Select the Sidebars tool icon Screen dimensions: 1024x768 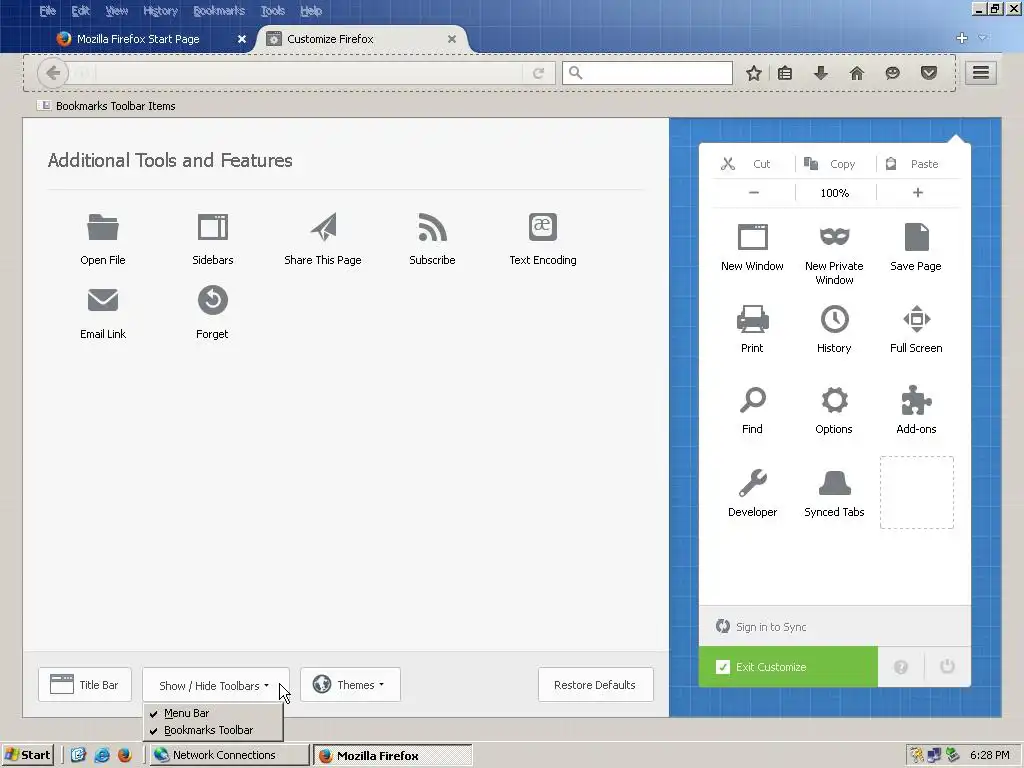(x=212, y=227)
